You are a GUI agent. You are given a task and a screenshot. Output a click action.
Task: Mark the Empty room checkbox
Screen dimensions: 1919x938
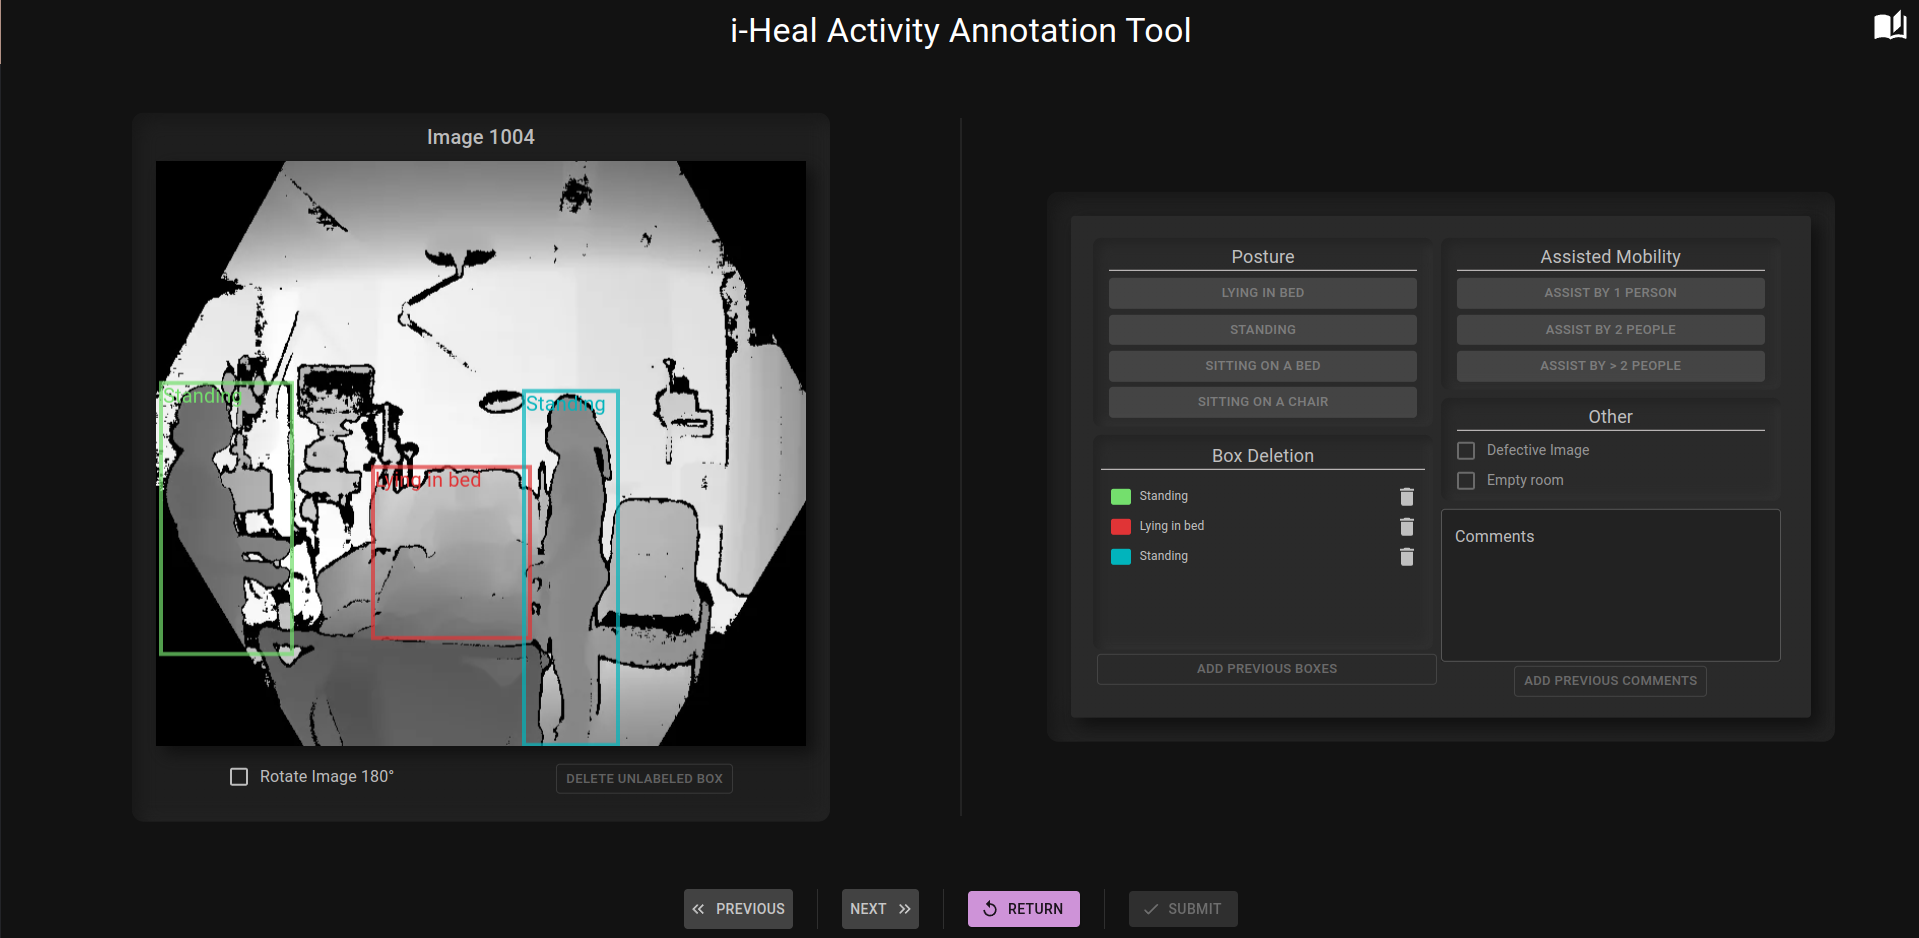click(1466, 481)
